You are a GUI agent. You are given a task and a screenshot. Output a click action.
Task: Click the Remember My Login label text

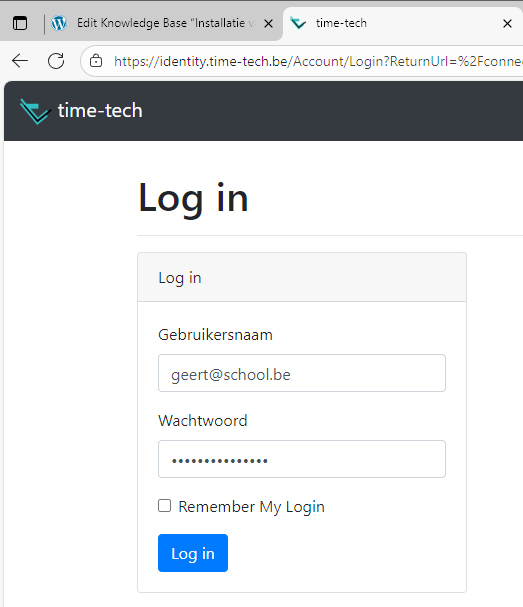pos(252,507)
